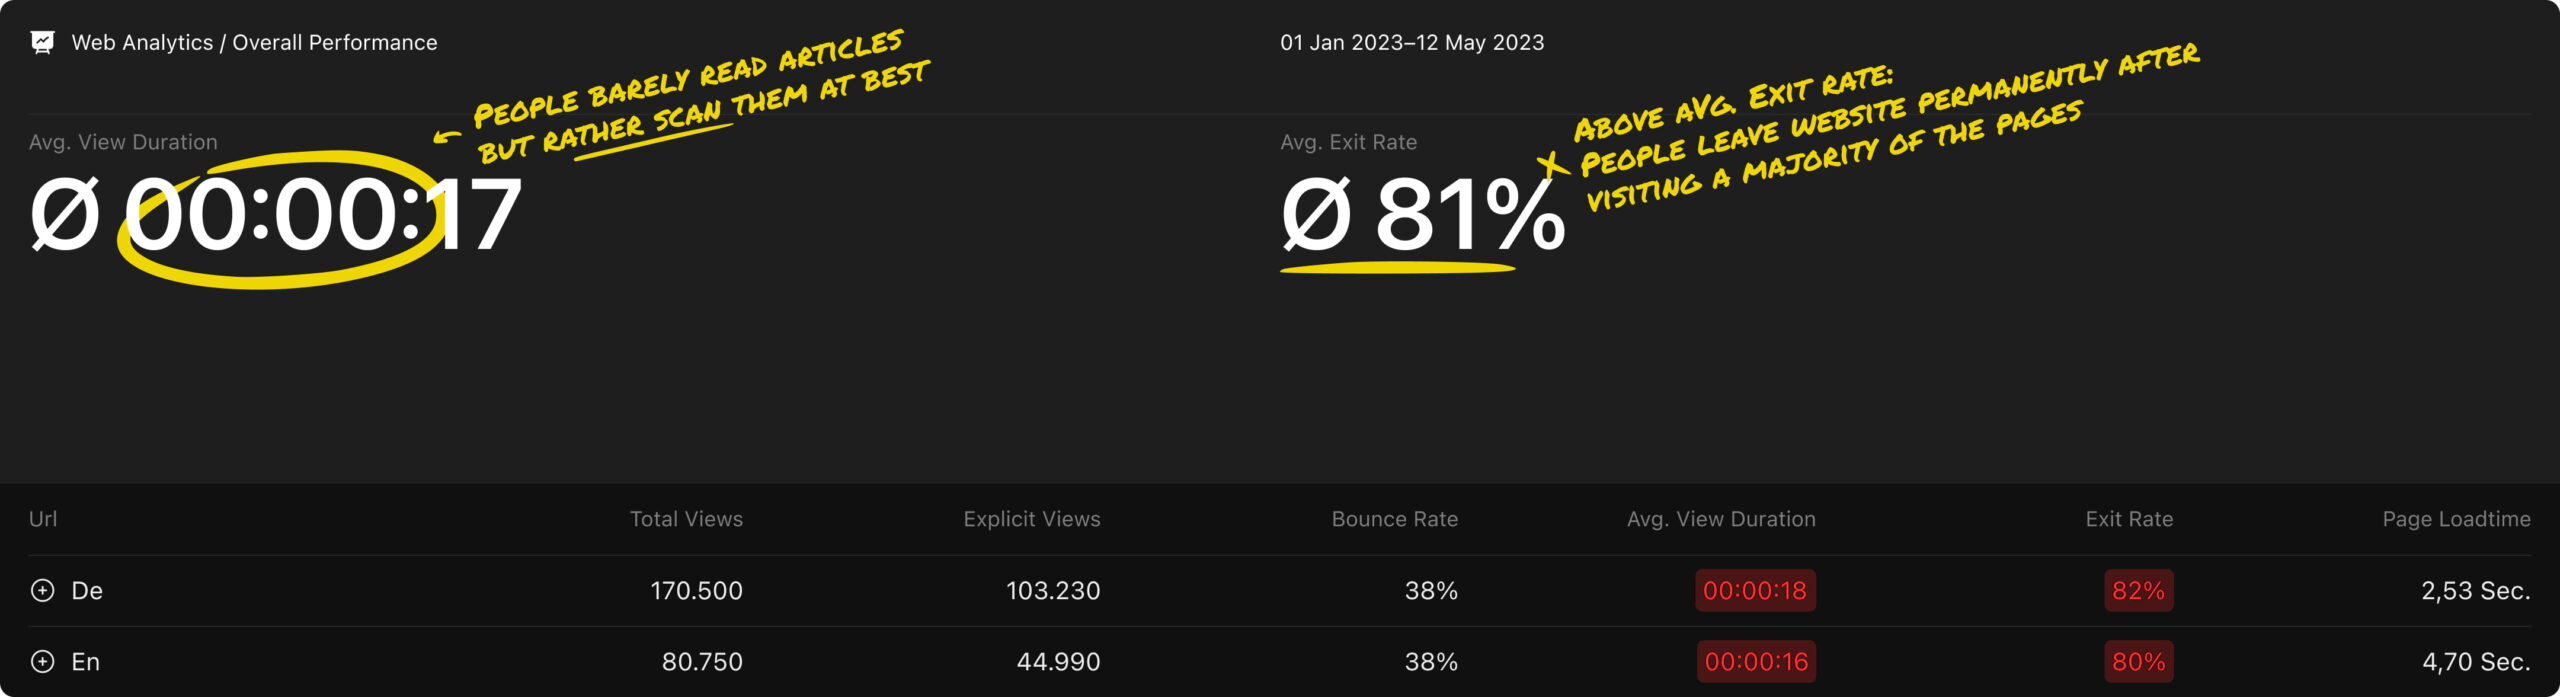
Task: Sort by Explicit Views column header
Action: pos(1032,519)
